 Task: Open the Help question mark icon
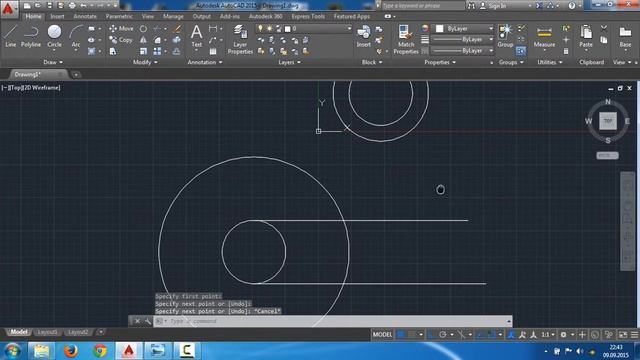coord(571,6)
